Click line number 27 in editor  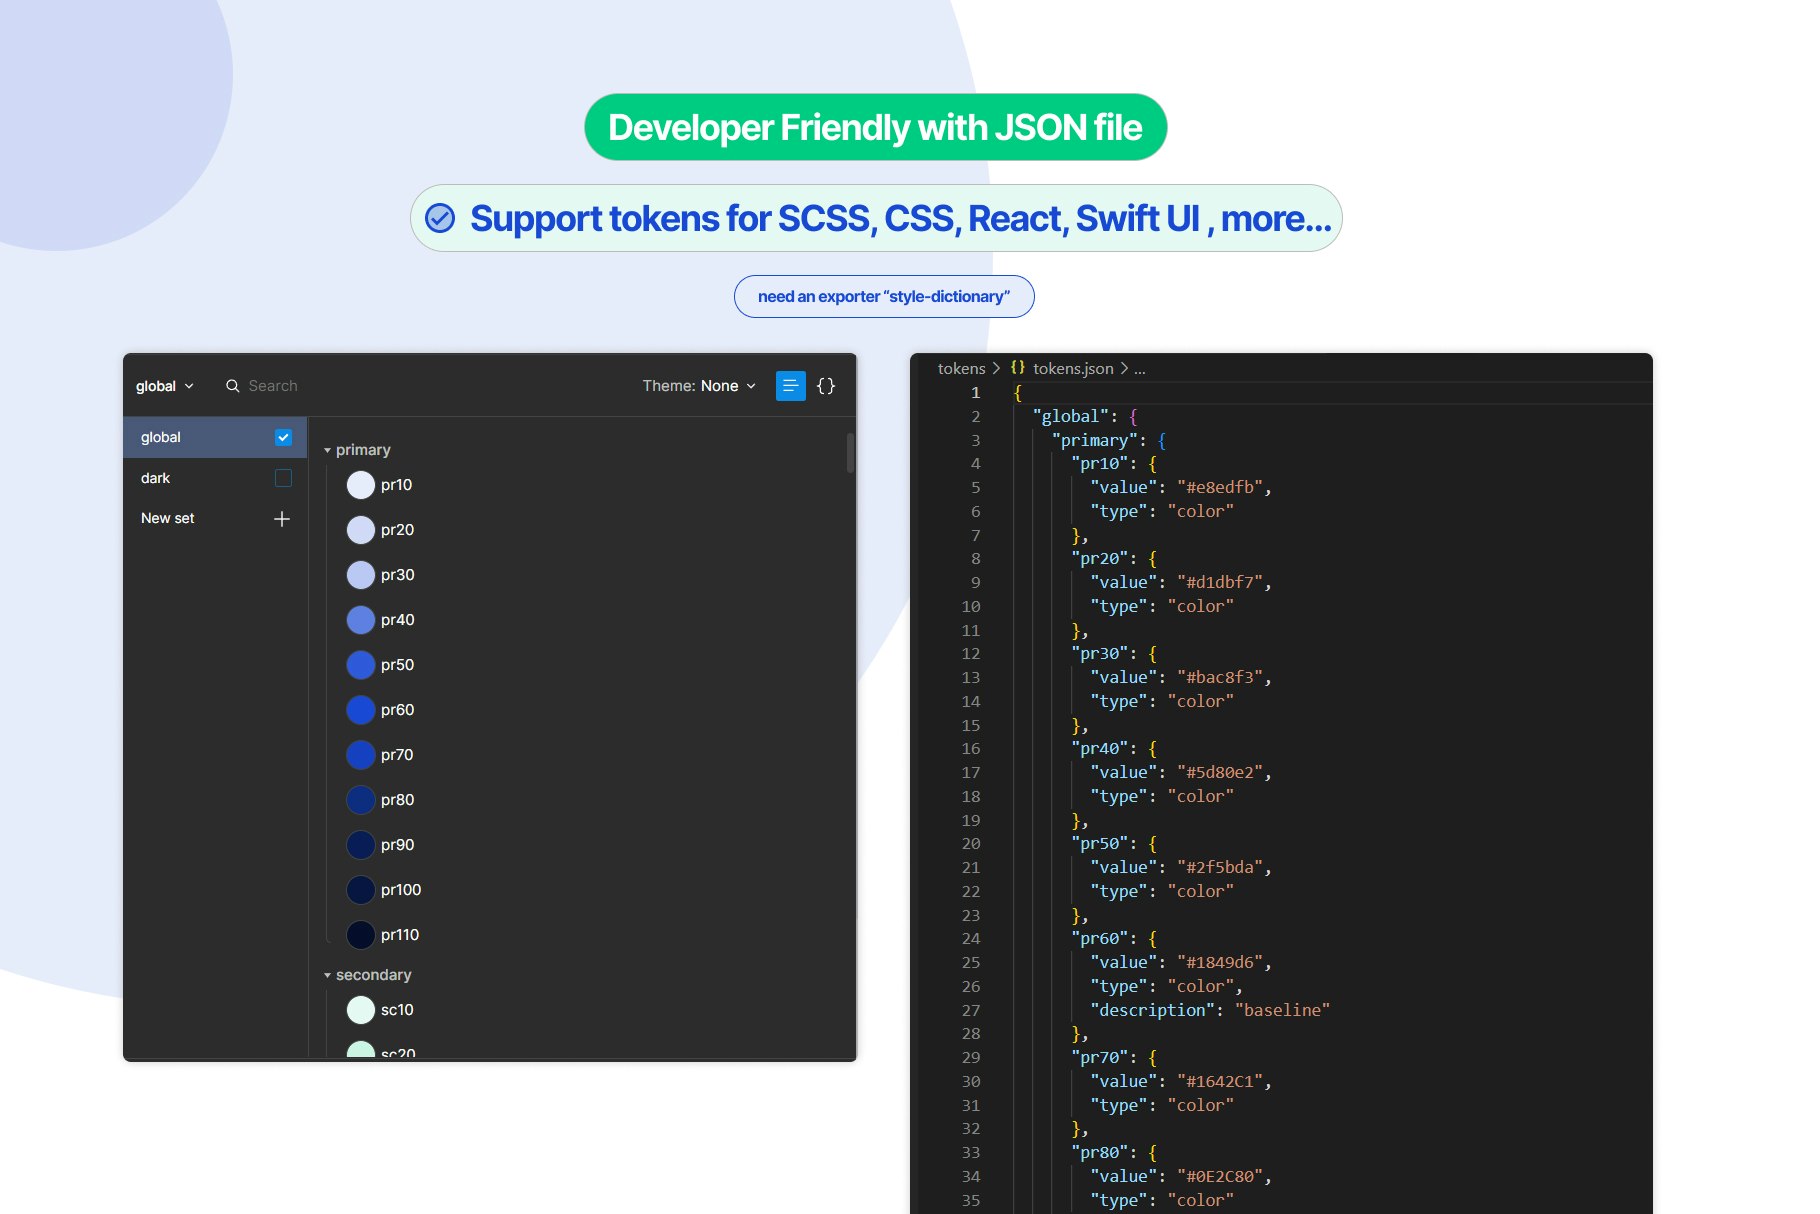click(x=971, y=1011)
